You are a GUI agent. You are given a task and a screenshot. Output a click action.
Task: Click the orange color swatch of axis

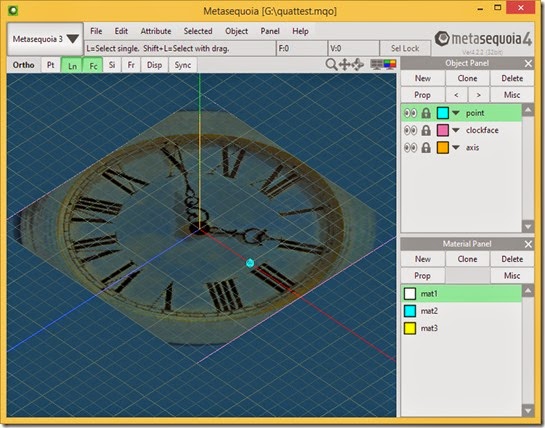point(442,148)
